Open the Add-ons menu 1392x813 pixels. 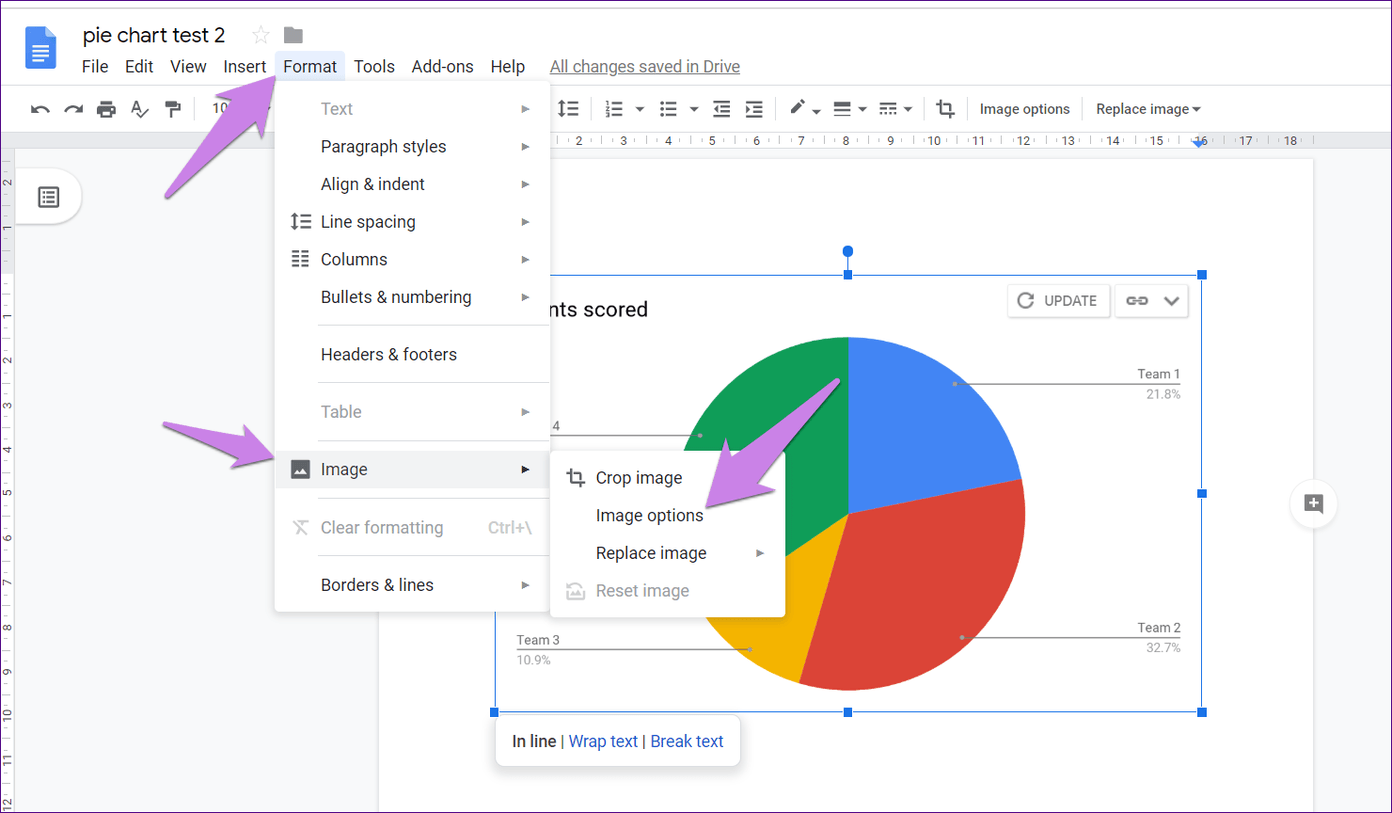443,66
